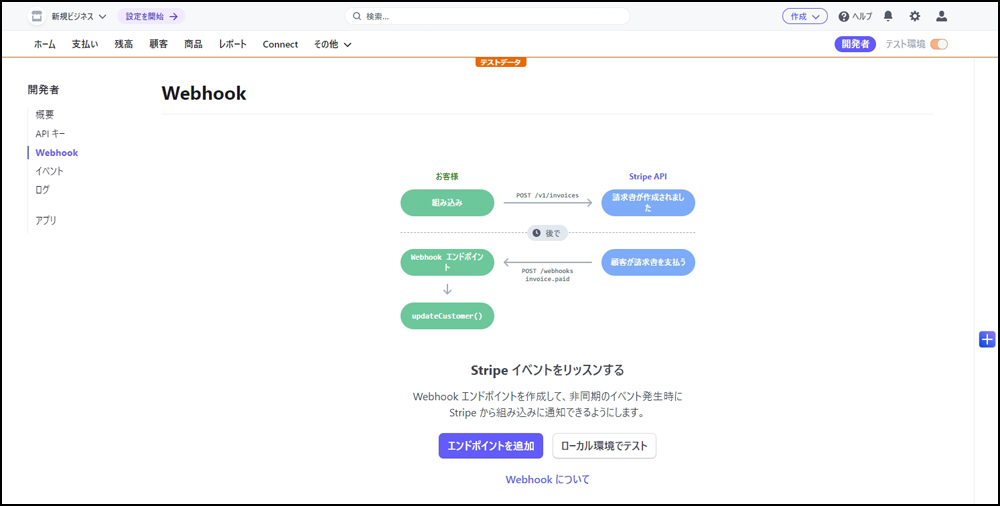Viewport: 1000px width, 506px height.
Task: Click the Stripe API label
Action: tap(648, 177)
